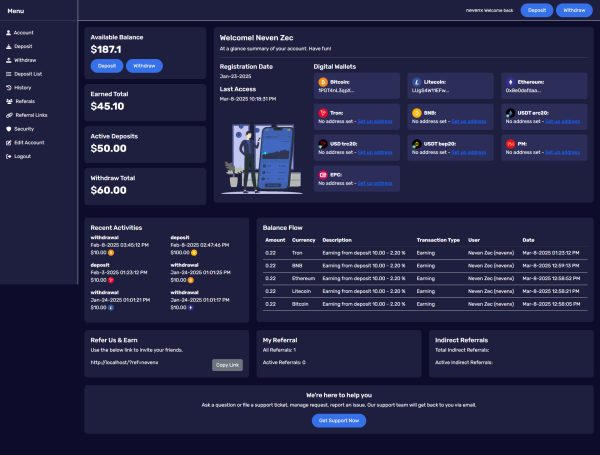Viewport: 600px width, 455px height.
Task: Click the Tron wallet icon
Action: pyautogui.click(x=323, y=113)
